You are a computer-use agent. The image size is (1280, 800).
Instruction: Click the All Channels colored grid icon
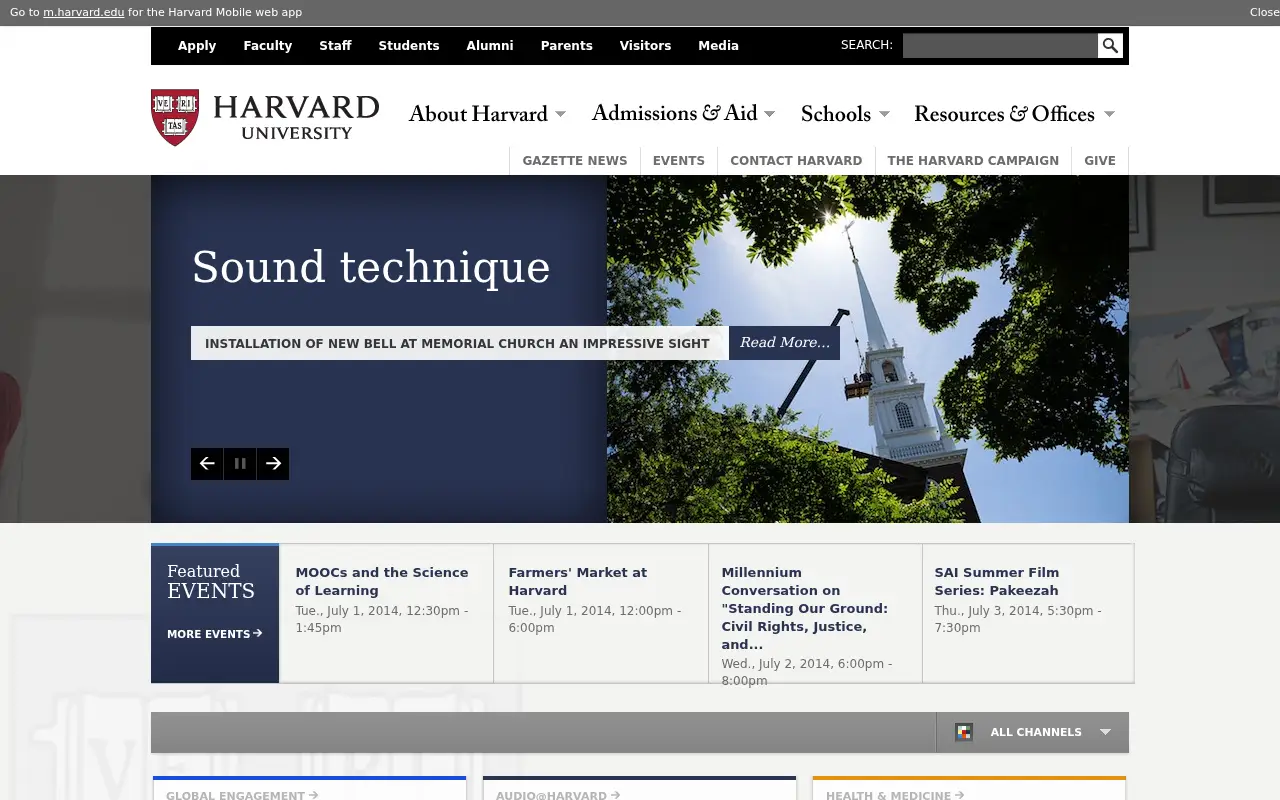click(964, 732)
